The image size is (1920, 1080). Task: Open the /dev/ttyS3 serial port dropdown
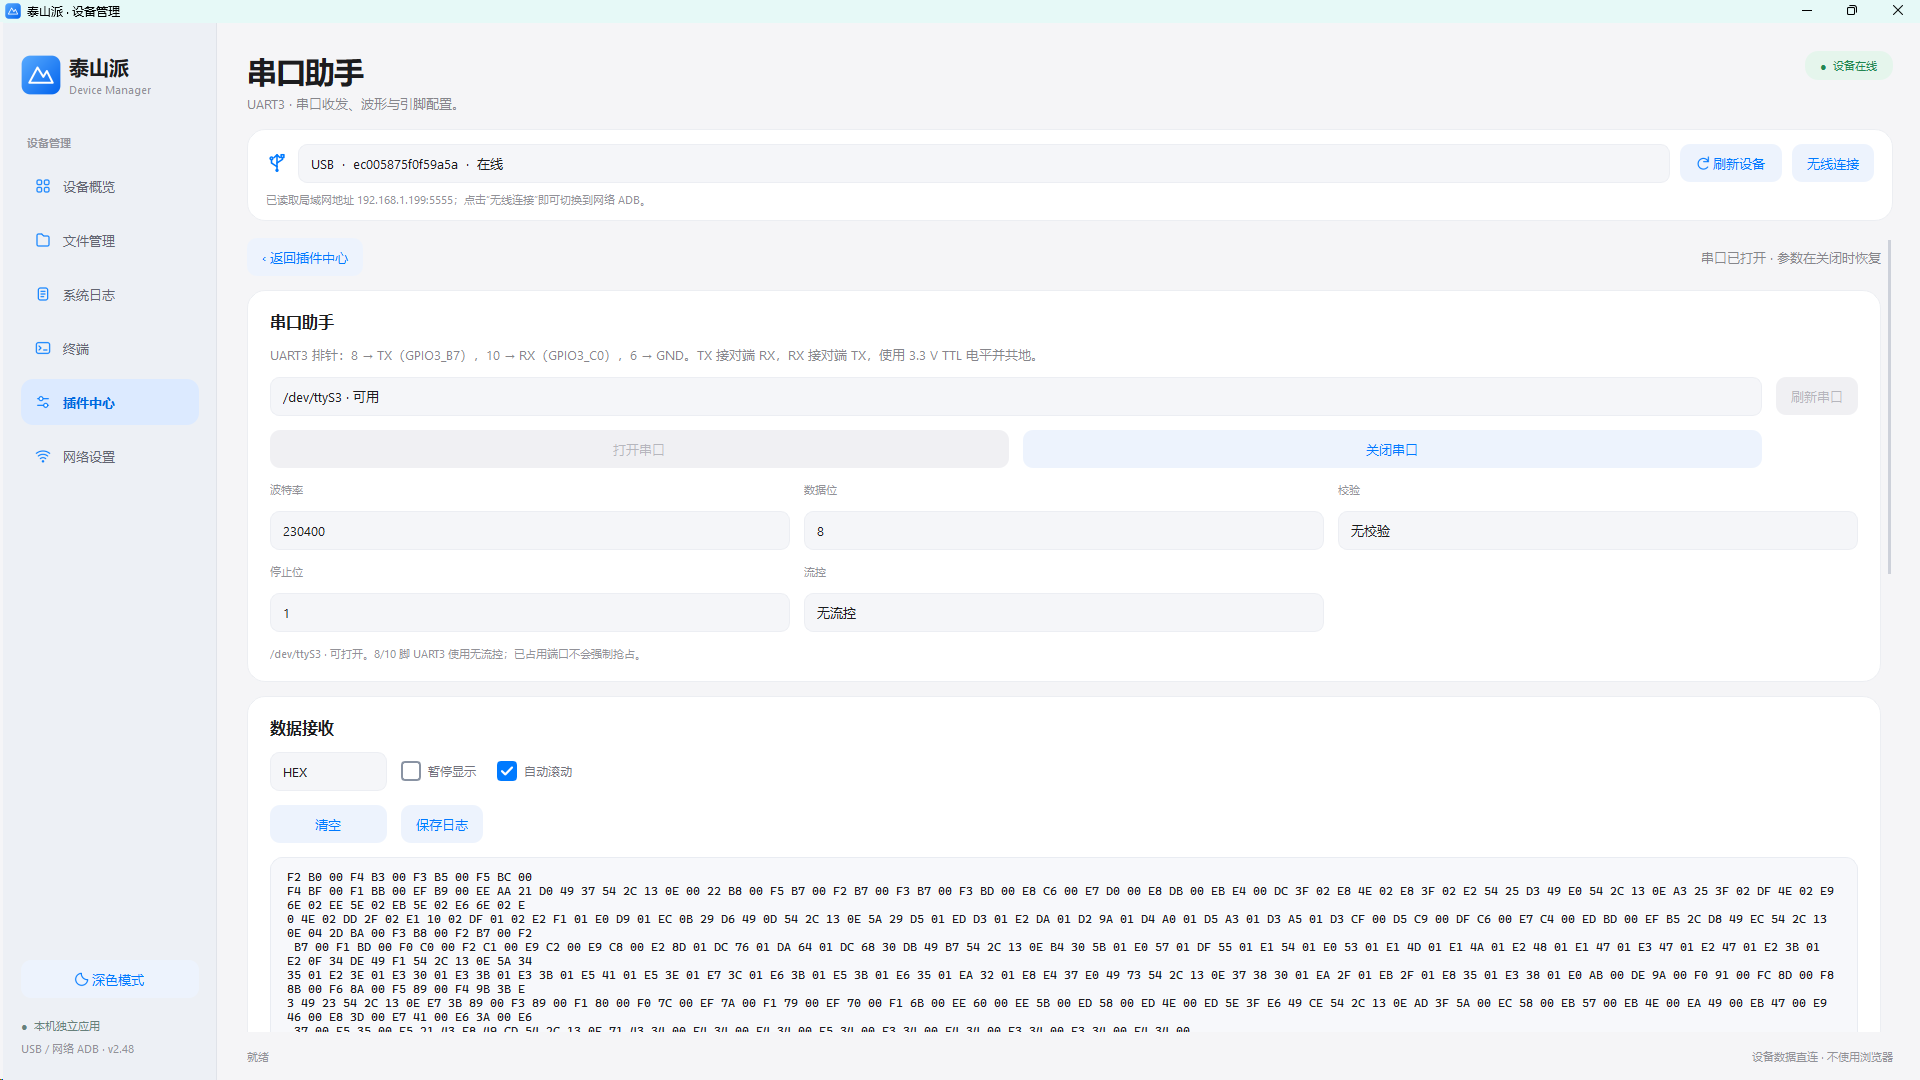point(1015,397)
